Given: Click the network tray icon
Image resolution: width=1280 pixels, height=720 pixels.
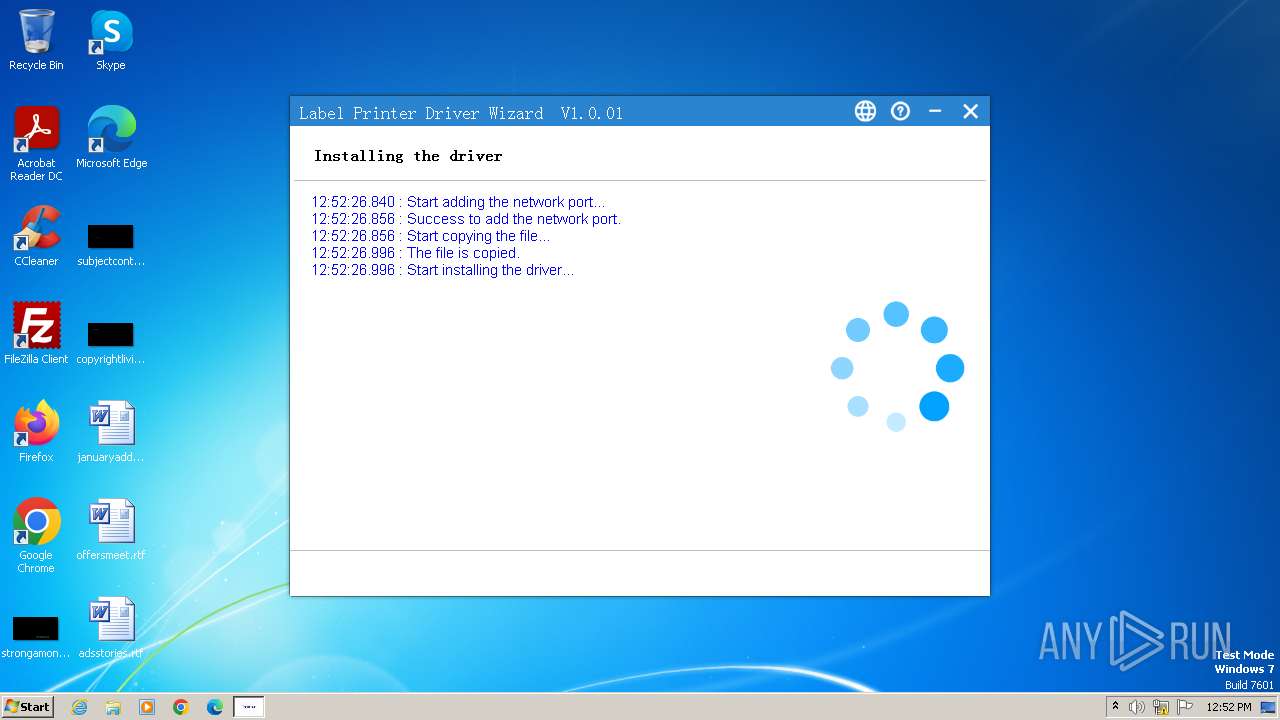Looking at the screenshot, I should (1161, 707).
